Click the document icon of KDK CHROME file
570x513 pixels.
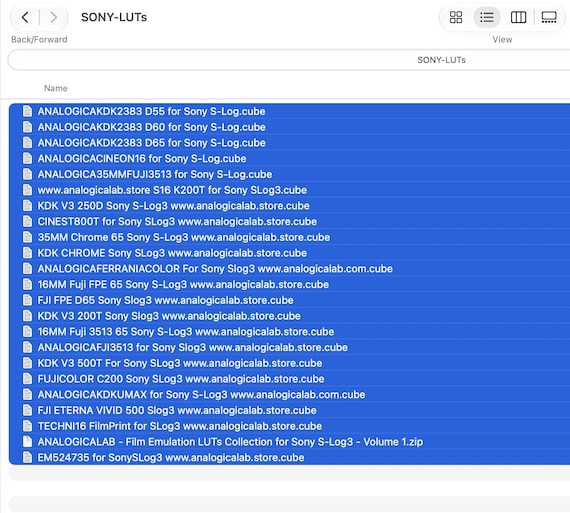coord(27,253)
